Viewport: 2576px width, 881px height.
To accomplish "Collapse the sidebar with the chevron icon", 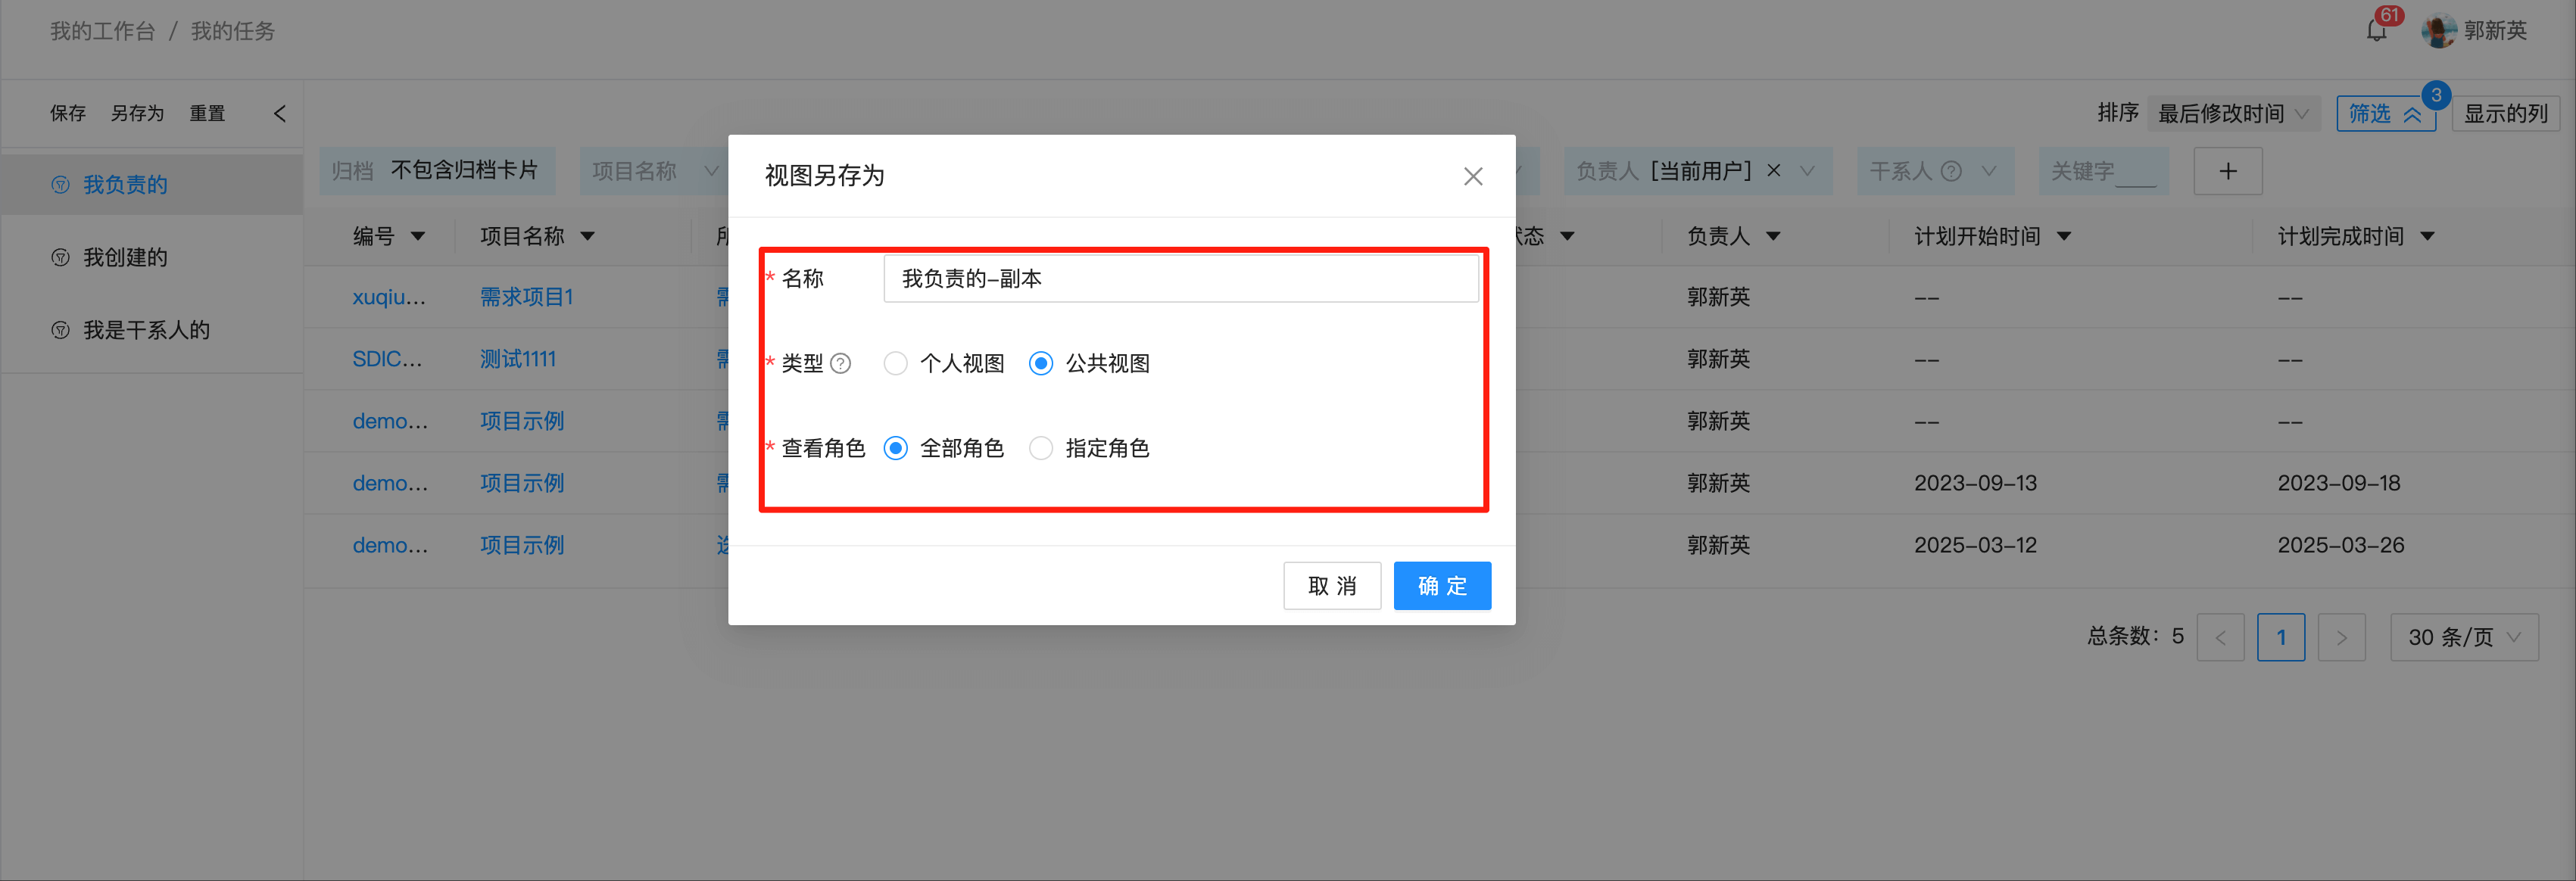I will click(280, 113).
